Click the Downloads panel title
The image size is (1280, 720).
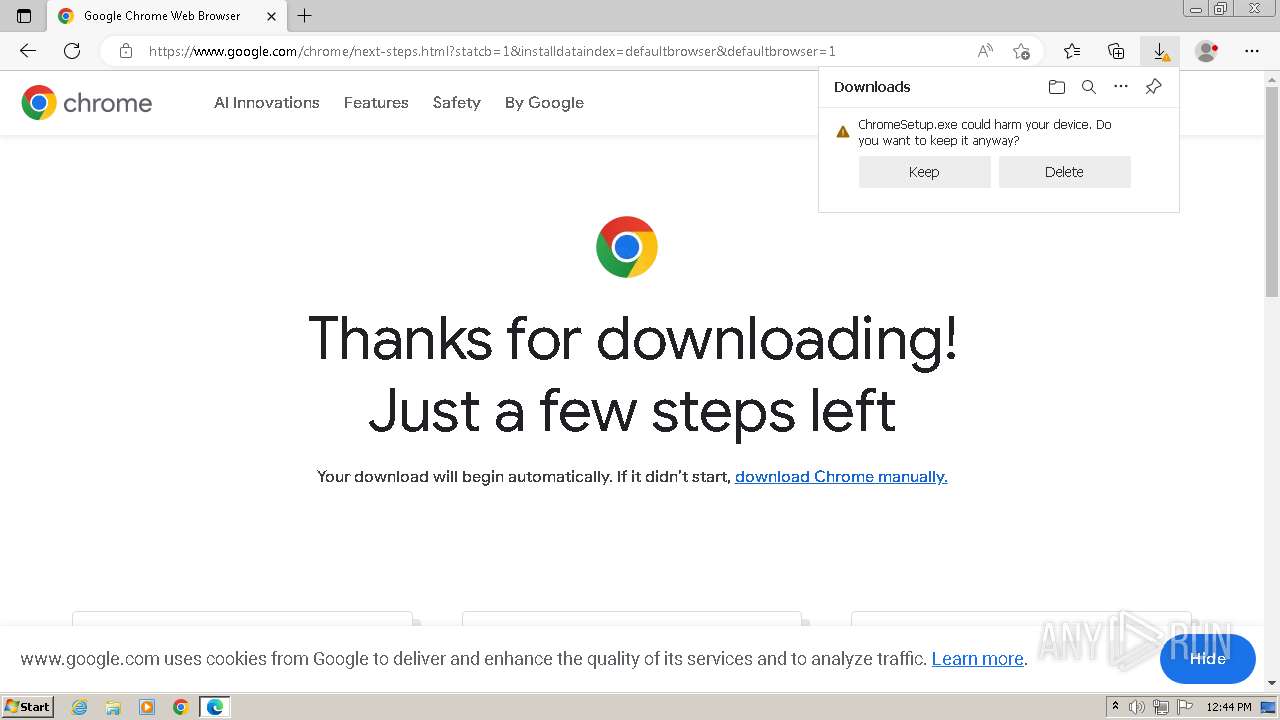(872, 87)
